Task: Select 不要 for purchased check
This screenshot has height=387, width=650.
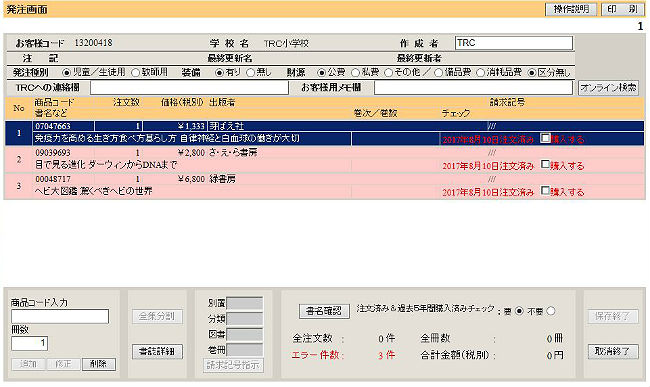Action: pos(551,311)
